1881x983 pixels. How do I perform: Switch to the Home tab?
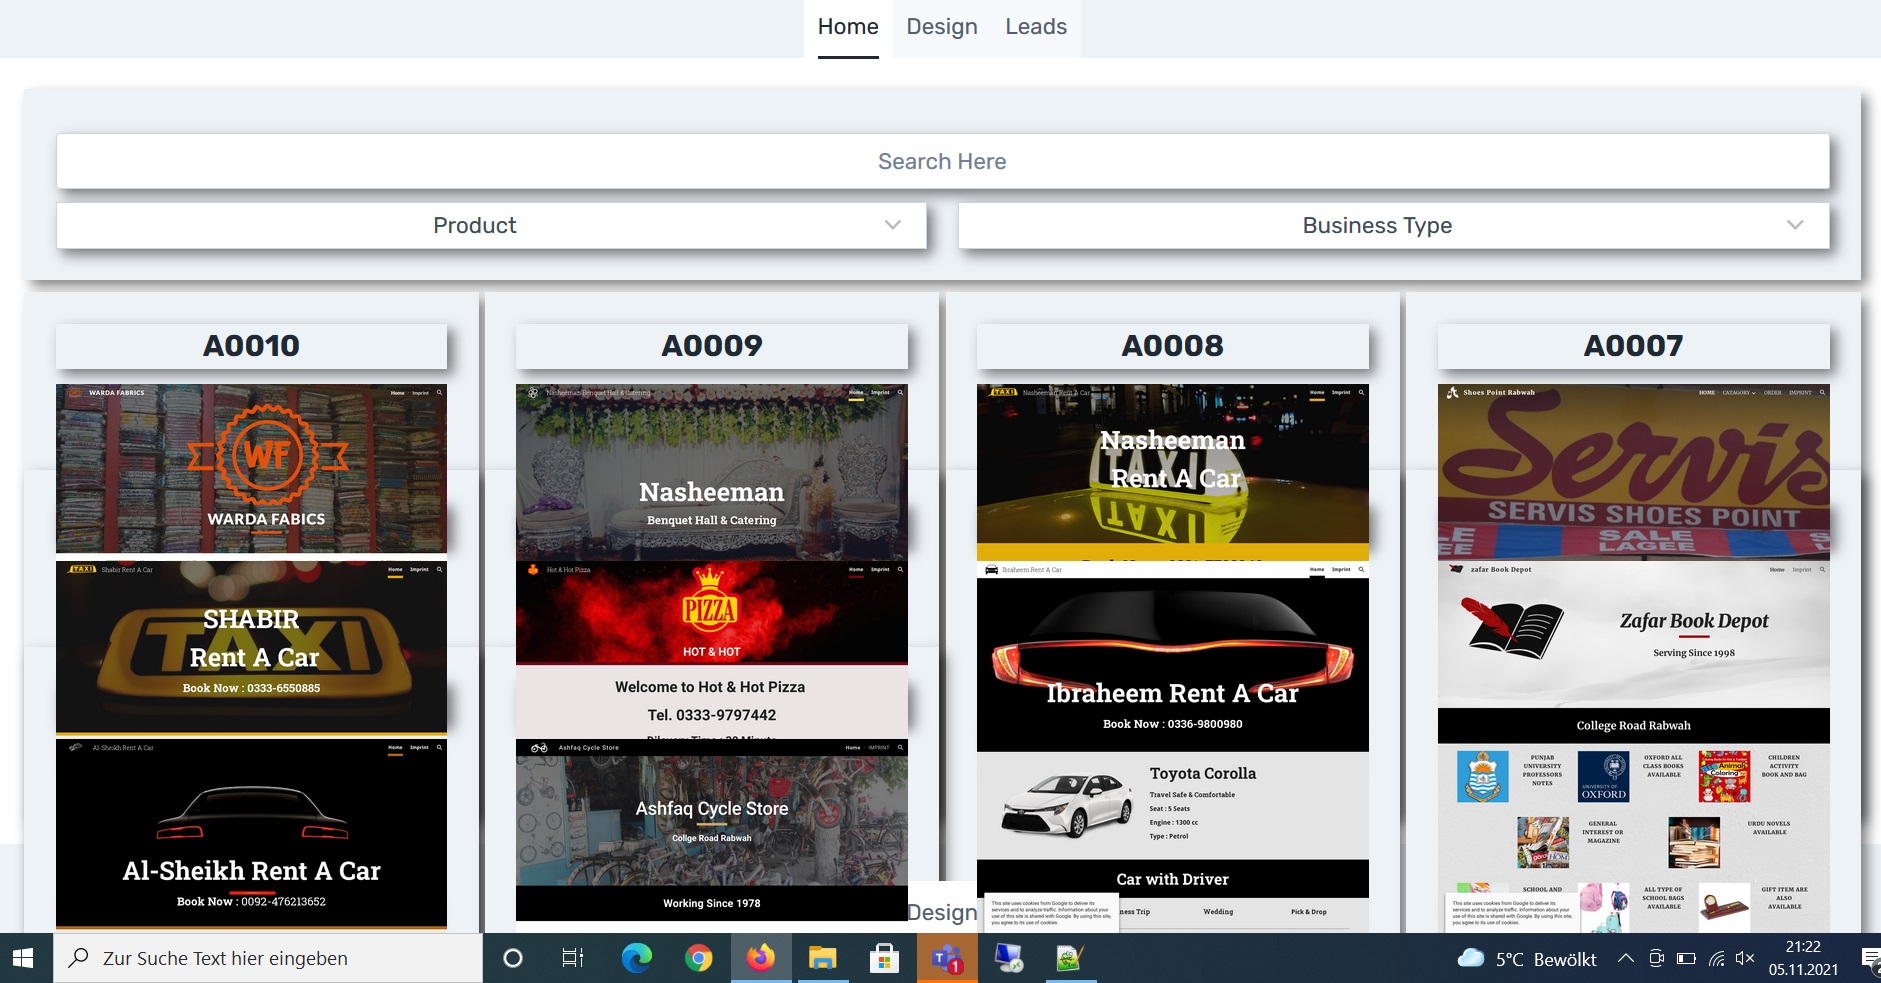click(x=848, y=27)
